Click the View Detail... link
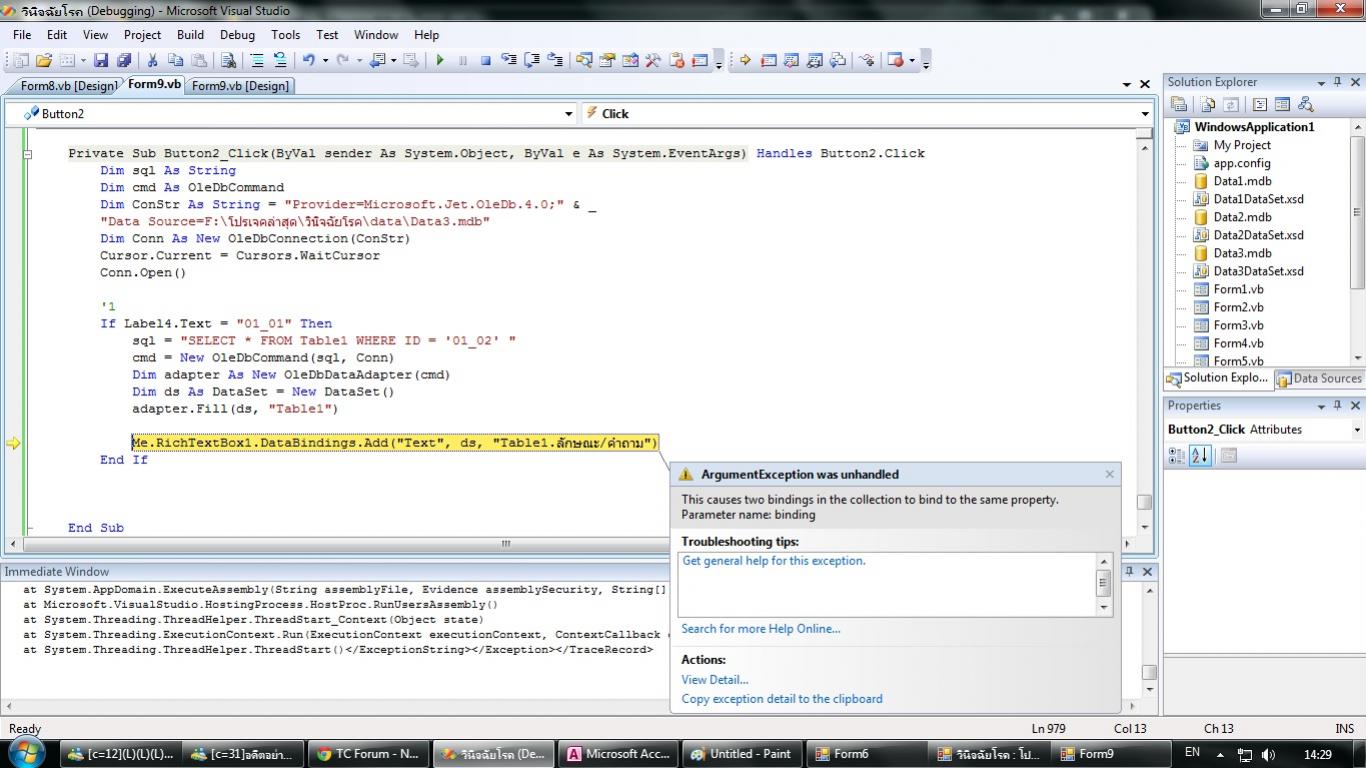This screenshot has height=768, width=1366. 714,680
